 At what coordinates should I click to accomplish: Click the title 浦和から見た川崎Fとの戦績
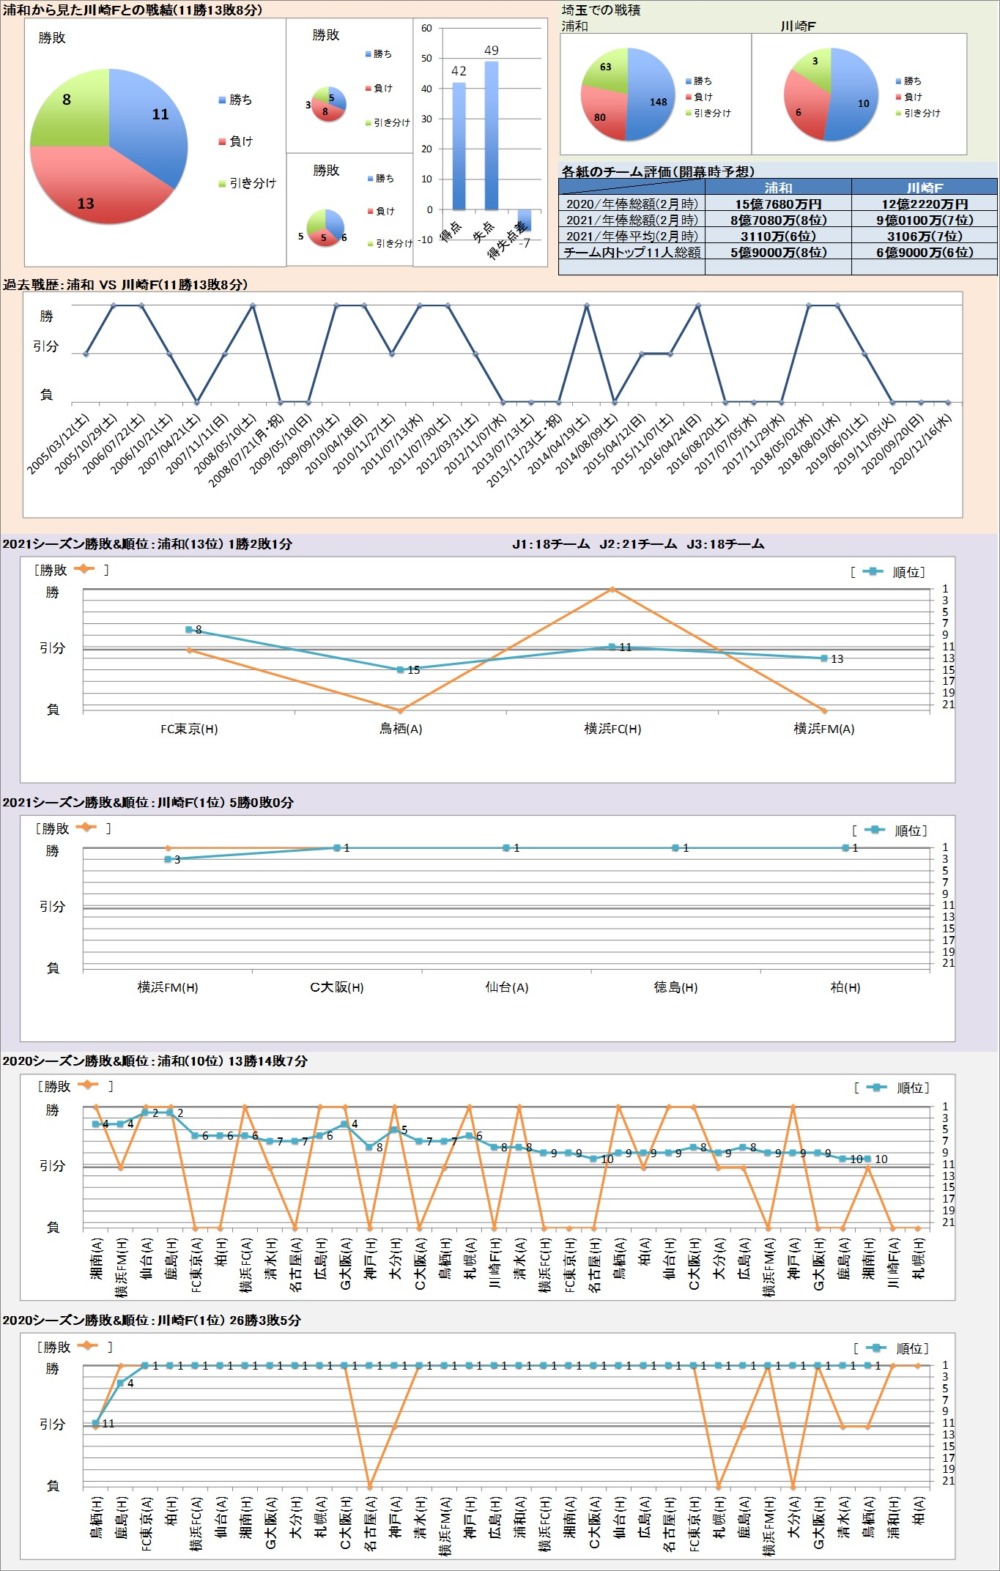(x=133, y=9)
